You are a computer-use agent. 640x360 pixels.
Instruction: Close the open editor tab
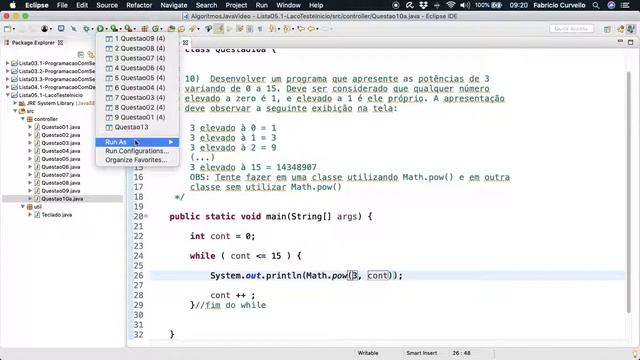[185, 42]
